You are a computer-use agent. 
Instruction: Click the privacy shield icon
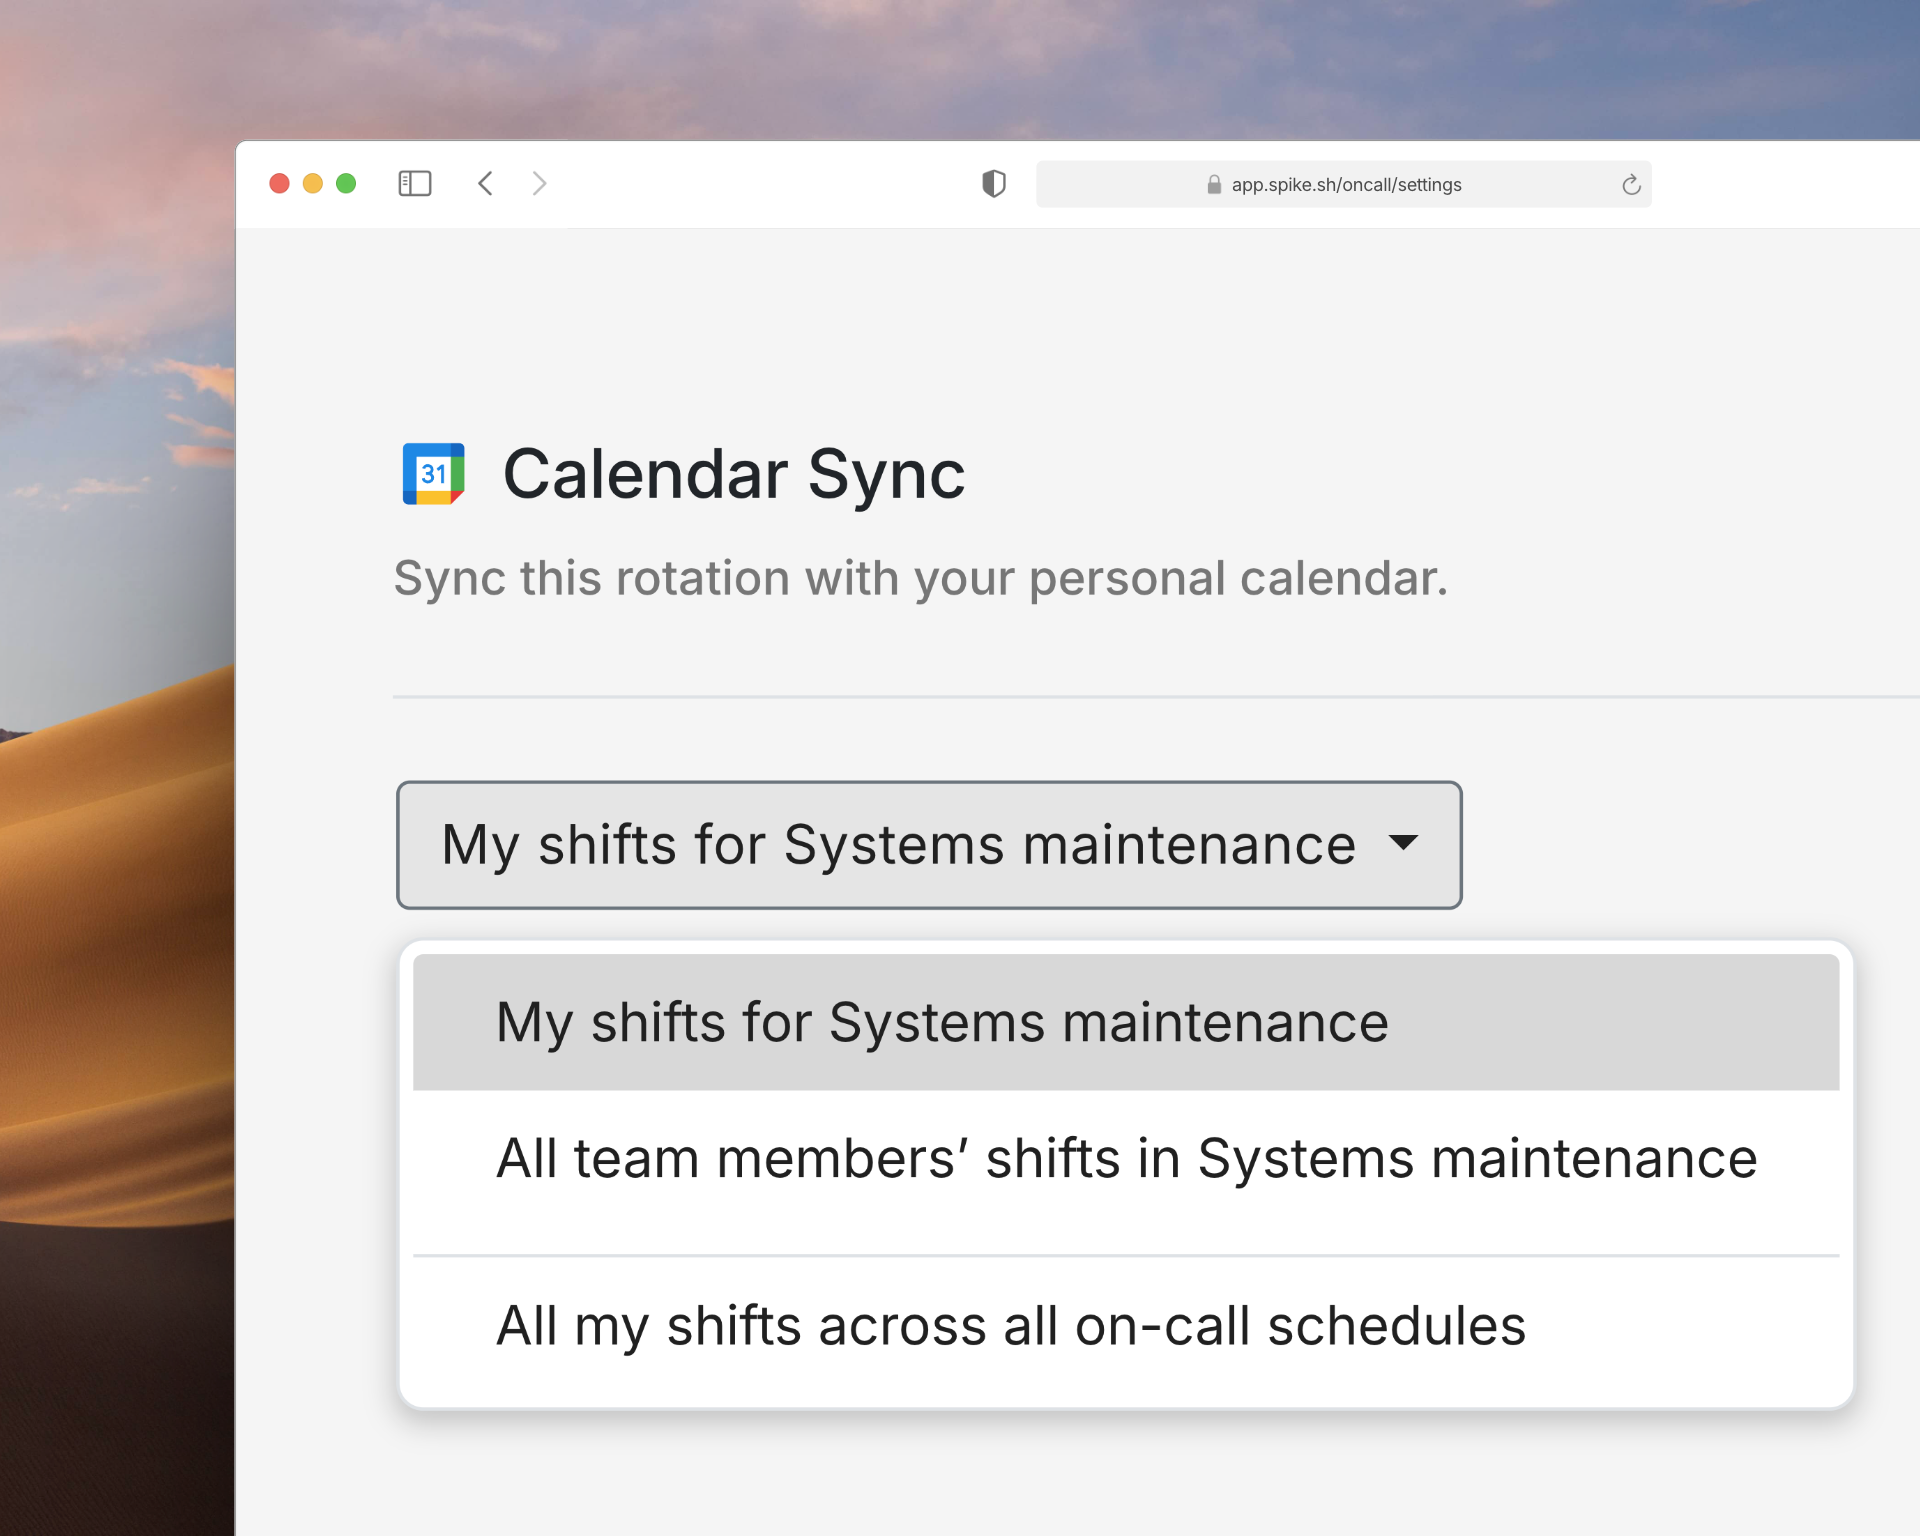(993, 184)
